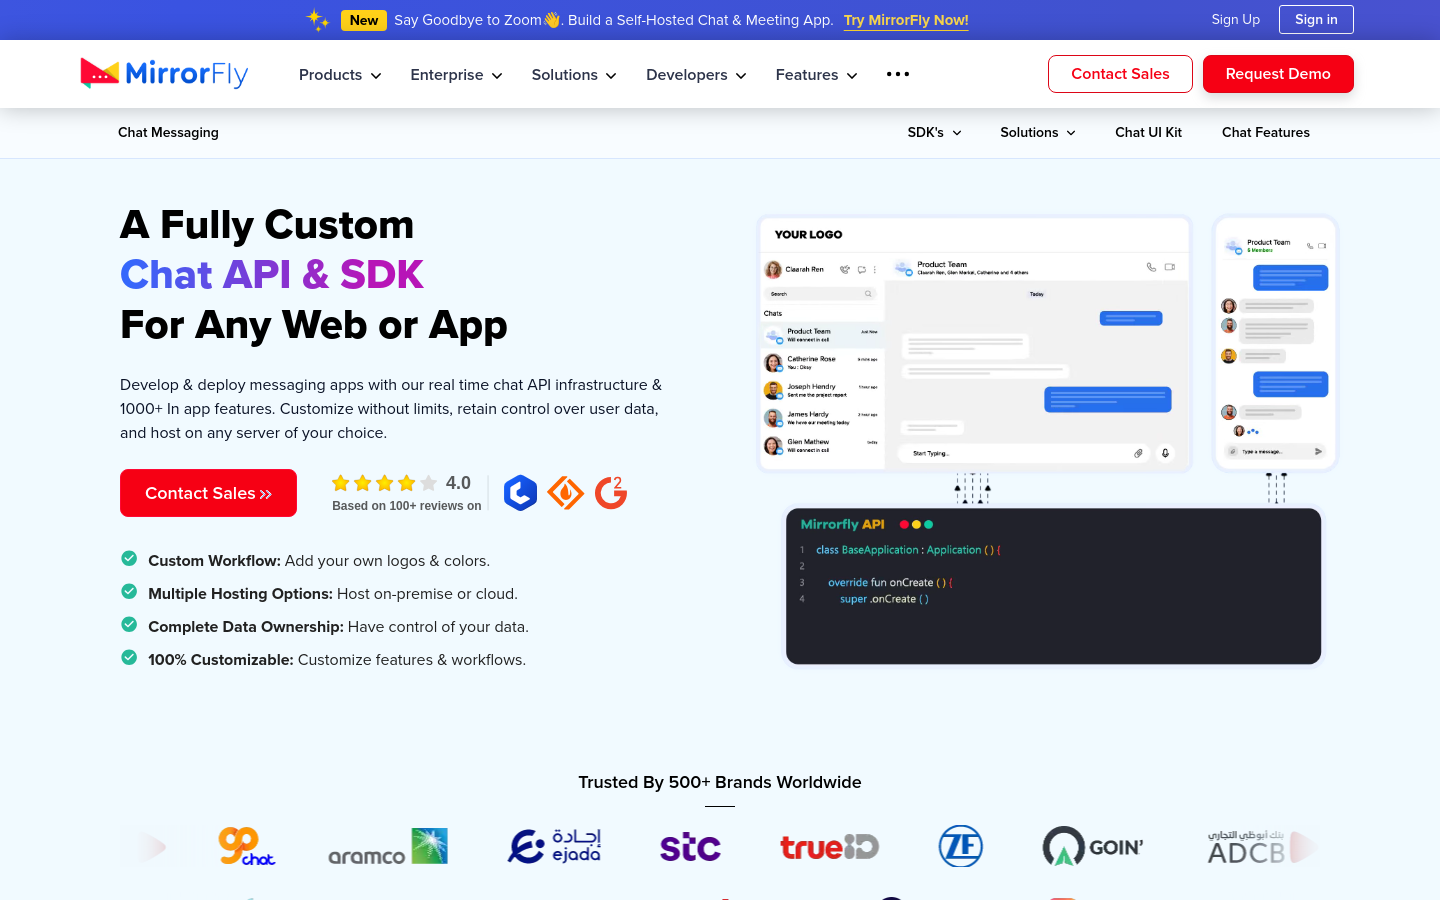Click the "A Fully Custom" heading line
Screen dimensions: 1440x900
tap(267, 225)
